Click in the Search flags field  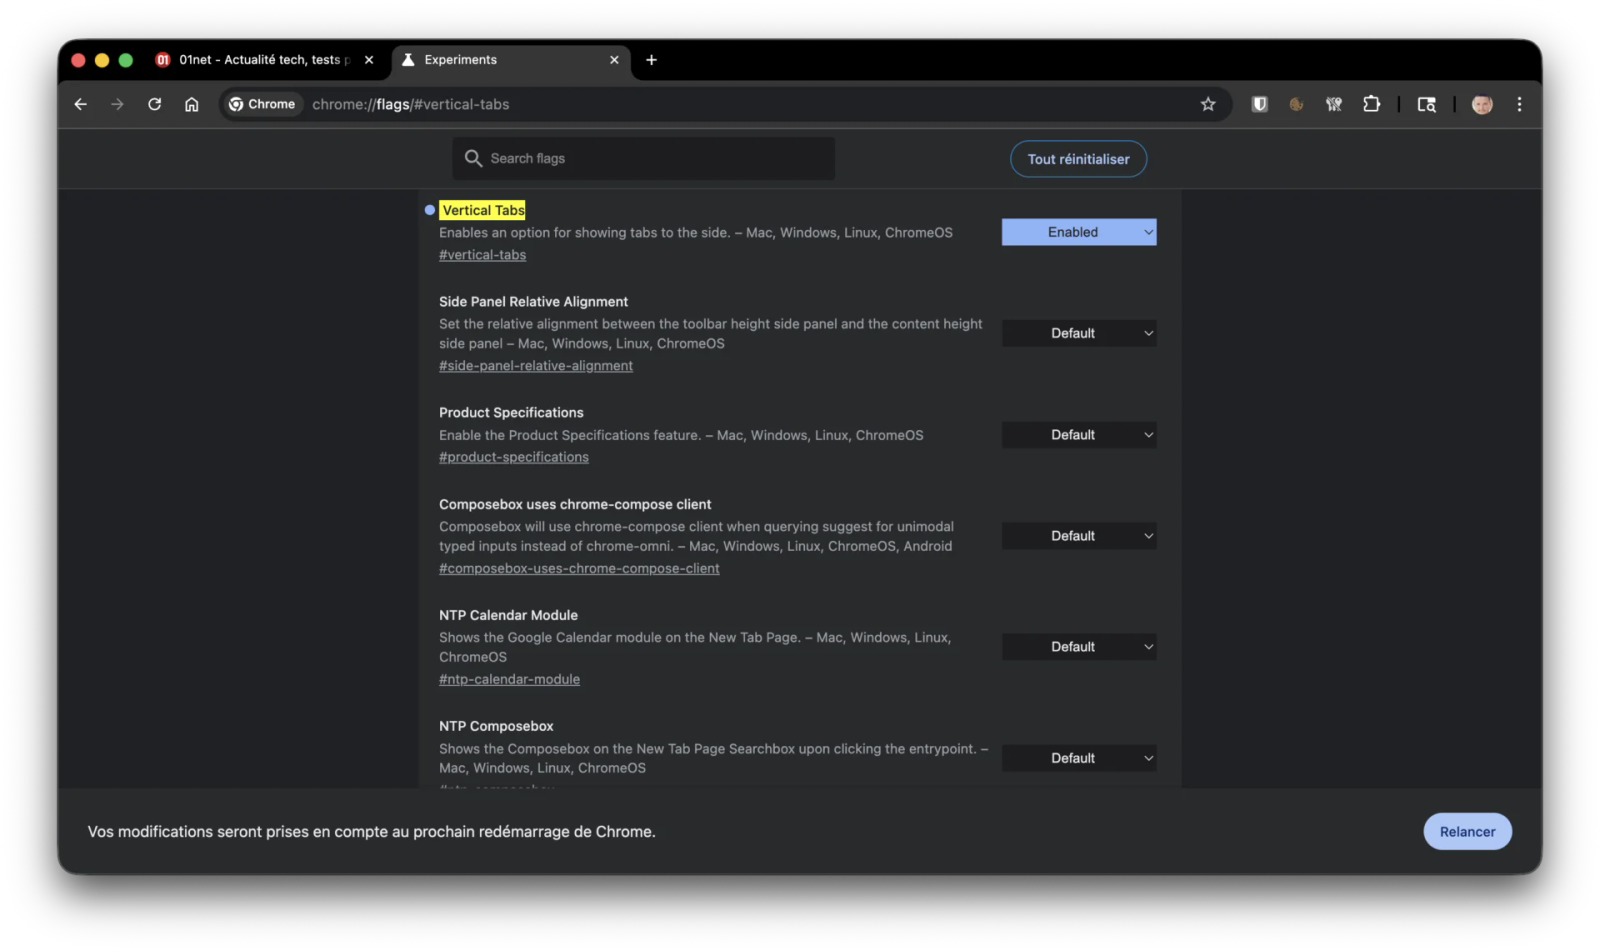[655, 159]
